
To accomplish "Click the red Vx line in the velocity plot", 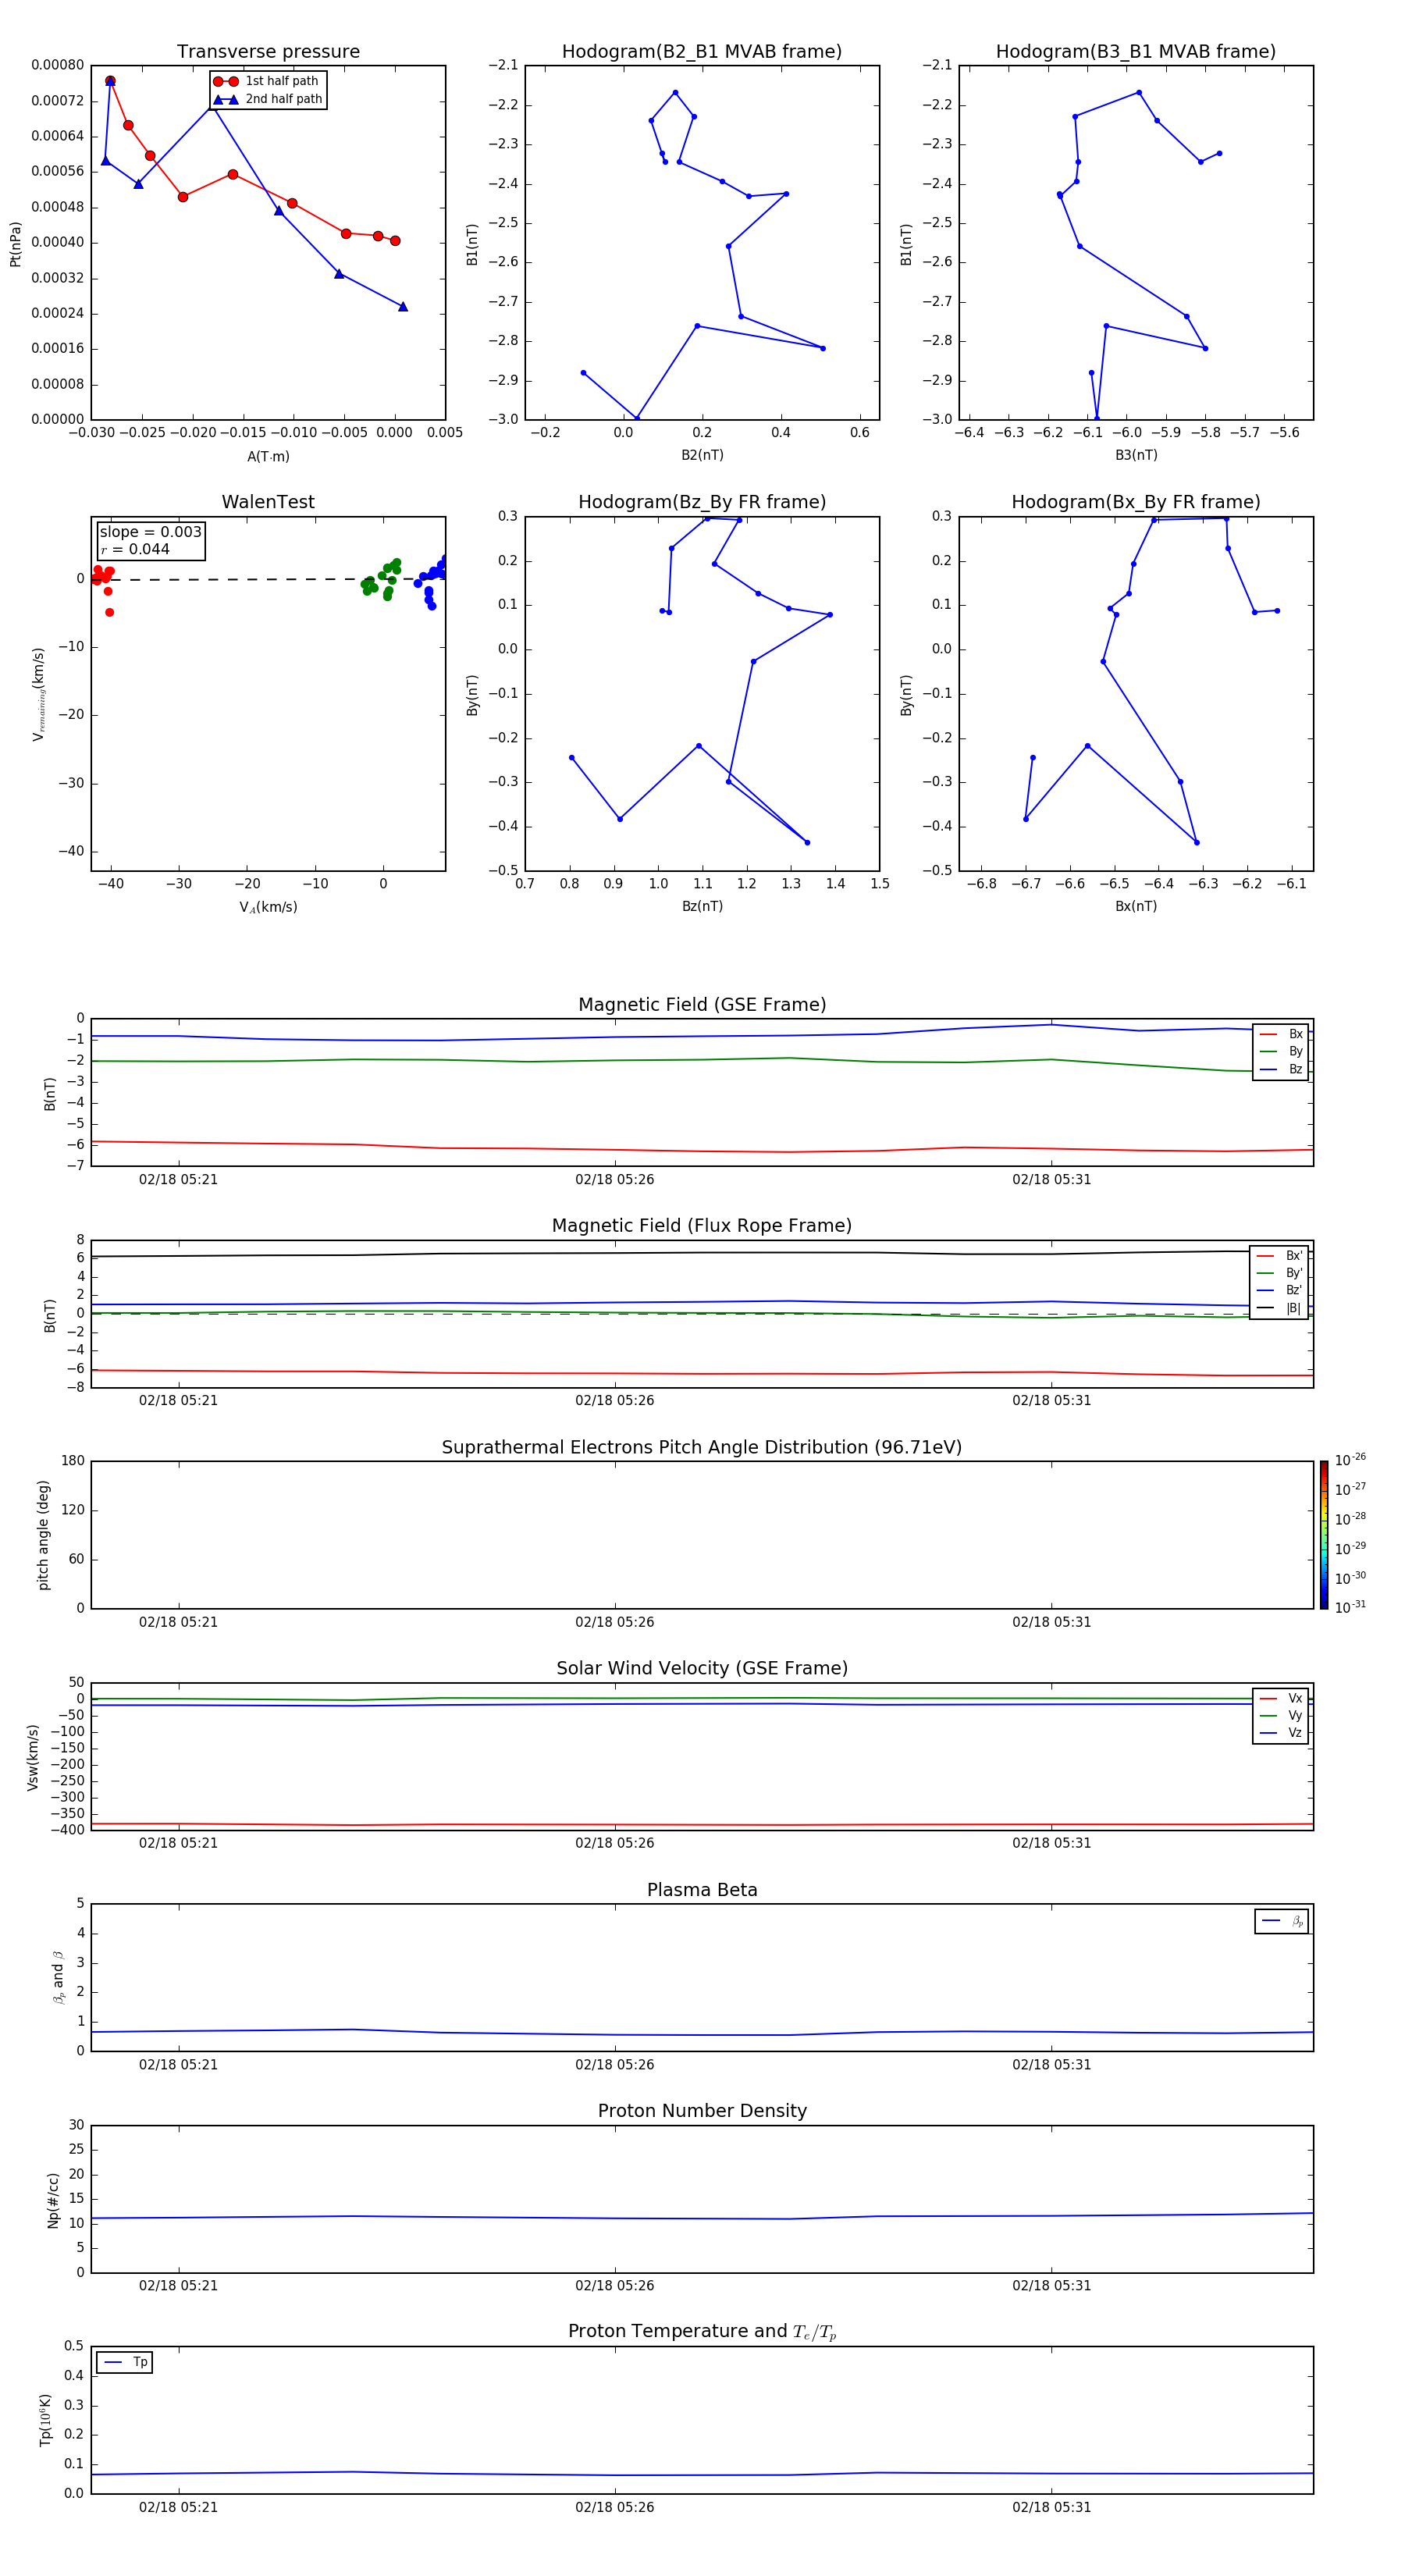I will point(702,1825).
